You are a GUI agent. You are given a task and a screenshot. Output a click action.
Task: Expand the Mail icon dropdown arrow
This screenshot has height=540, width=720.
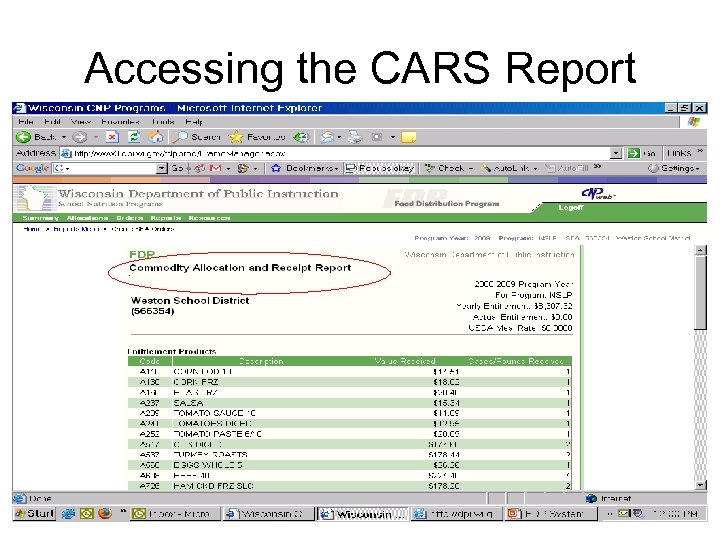pyautogui.click(x=339, y=137)
